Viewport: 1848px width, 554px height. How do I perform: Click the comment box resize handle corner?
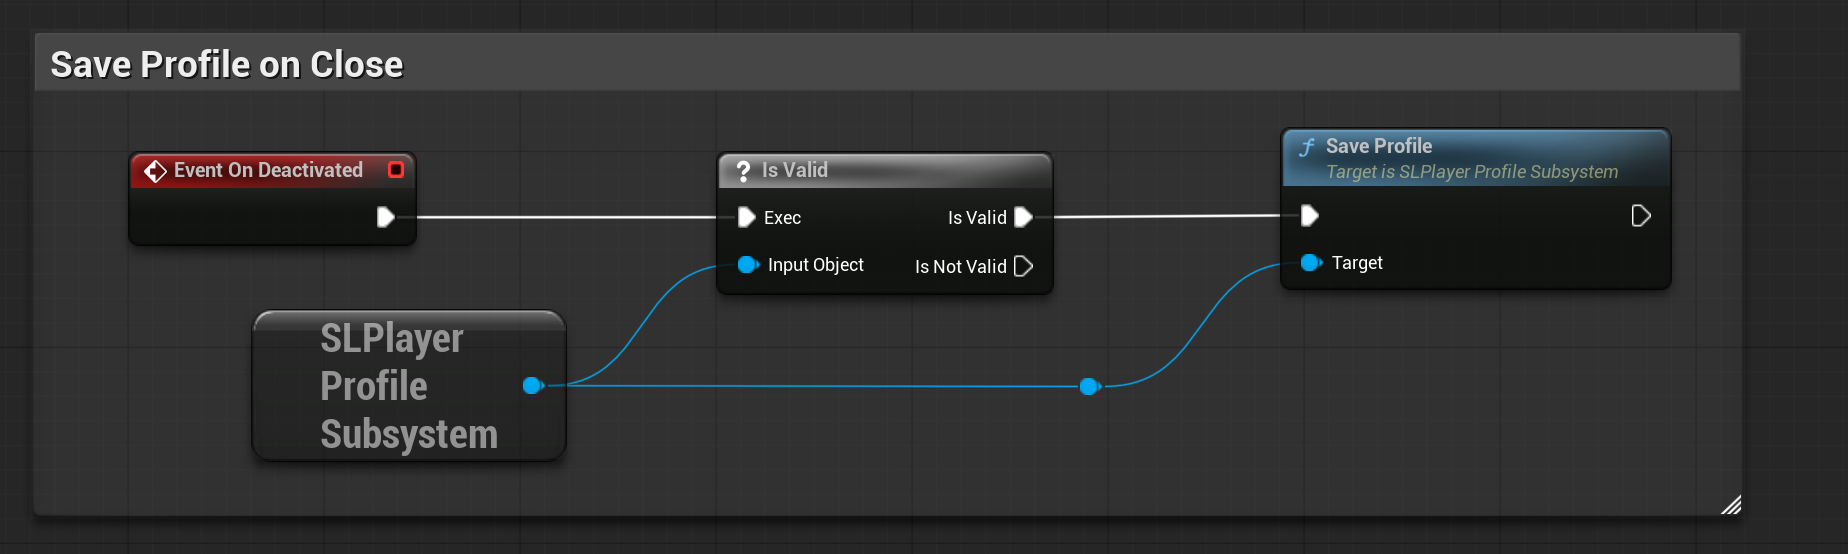1731,505
